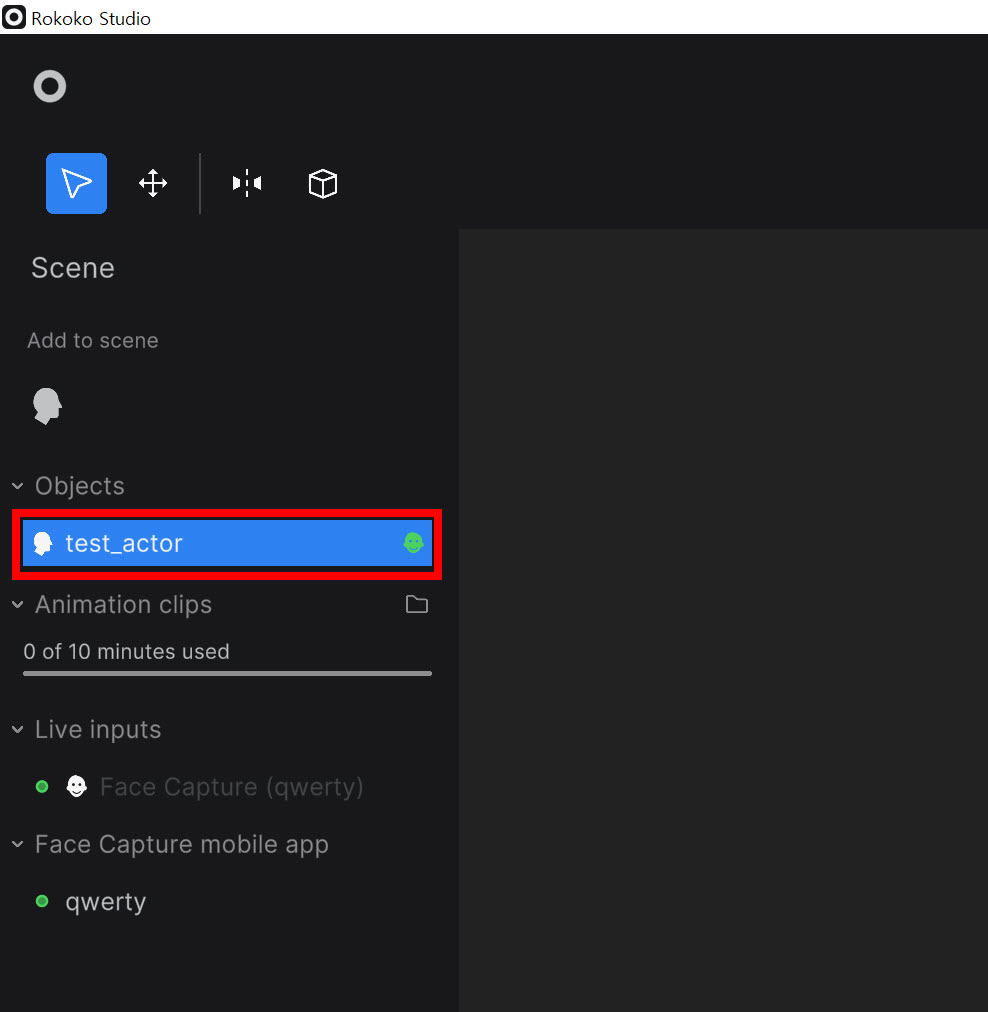Select the test_actor object row
The height and width of the screenshot is (1012, 988).
[x=227, y=543]
